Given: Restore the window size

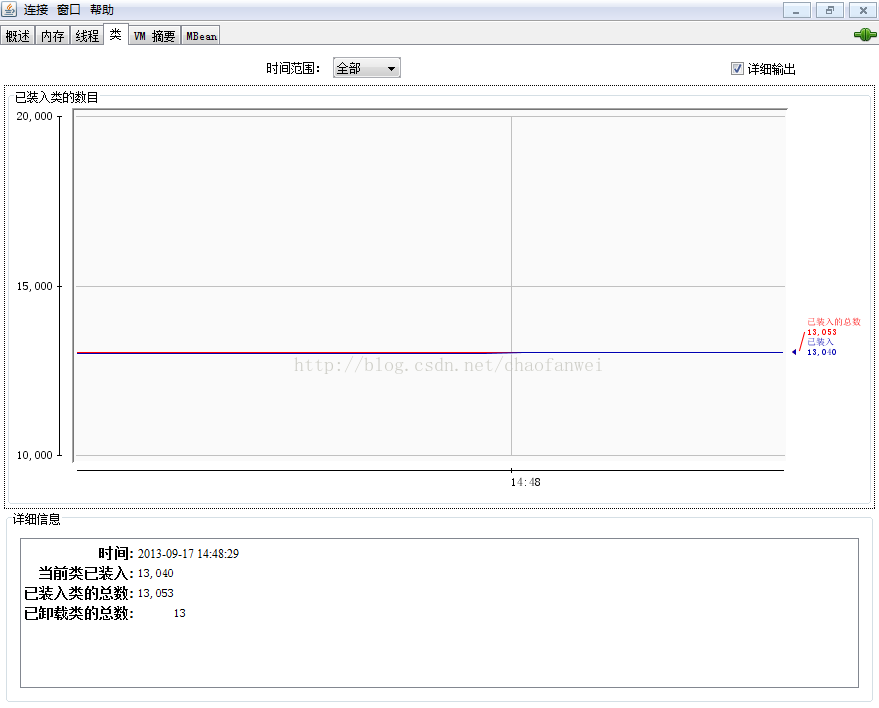Looking at the screenshot, I should (830, 10).
